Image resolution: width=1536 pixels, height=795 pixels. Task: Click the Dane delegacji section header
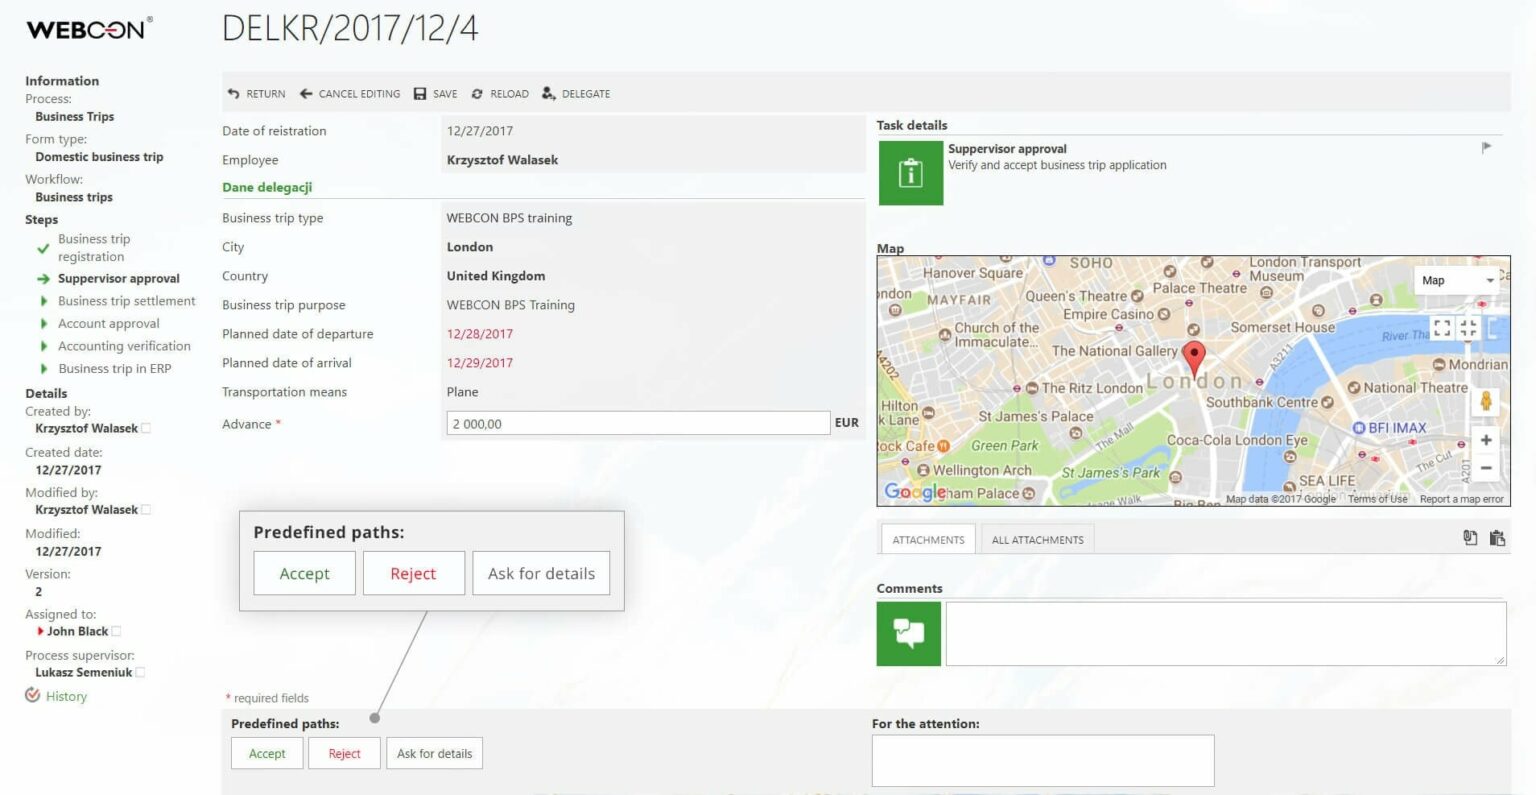point(267,187)
